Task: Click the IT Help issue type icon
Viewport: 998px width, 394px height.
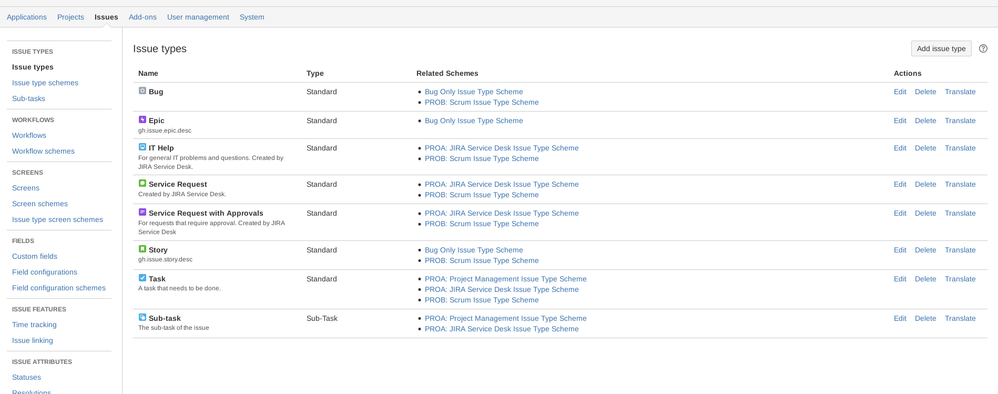Action: [143, 147]
